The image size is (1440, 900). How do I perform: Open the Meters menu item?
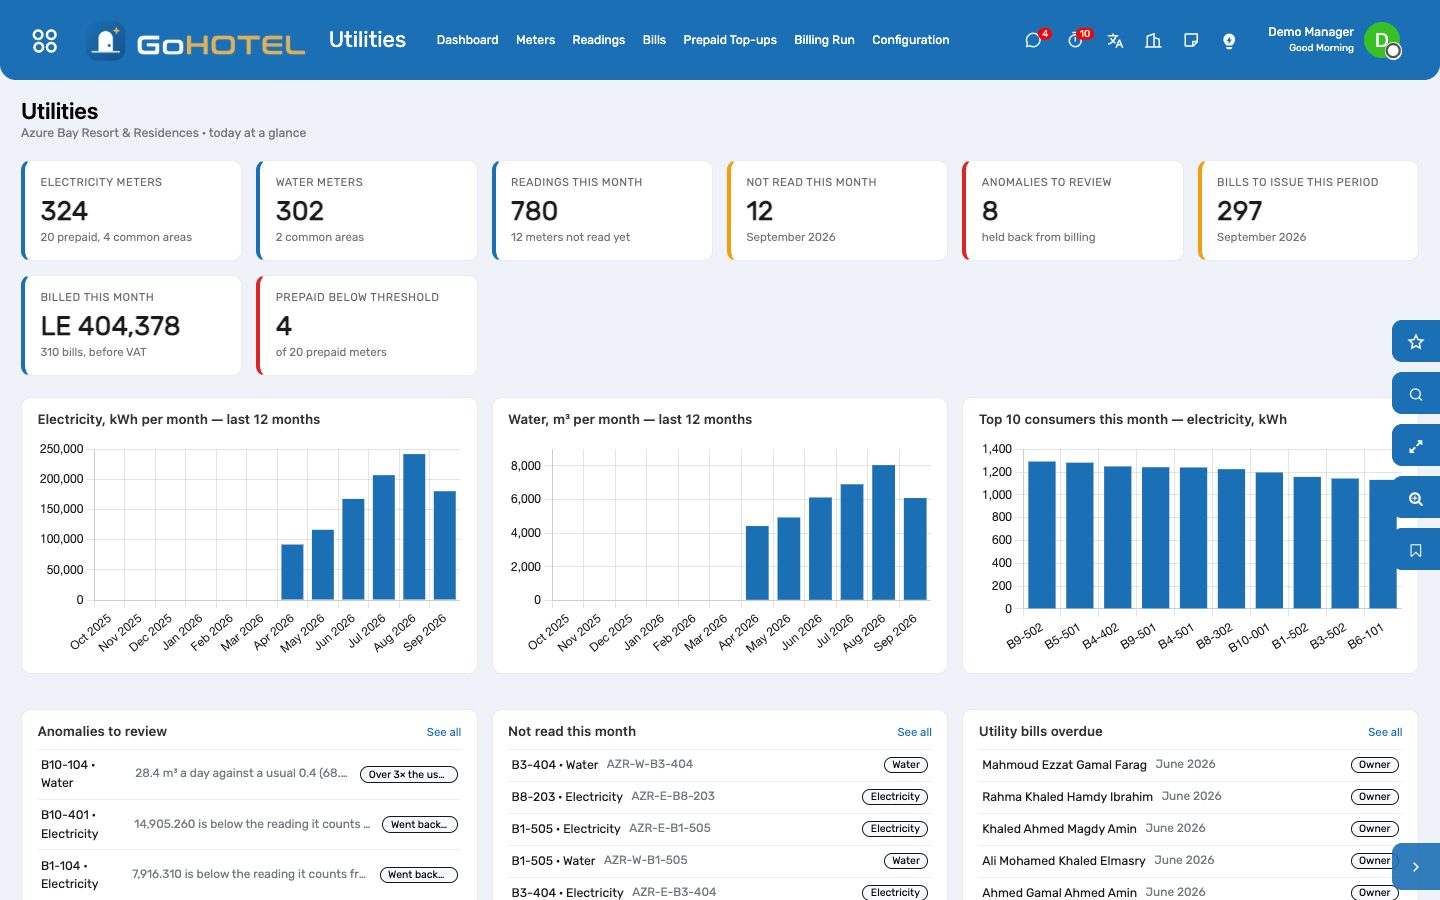[535, 40]
